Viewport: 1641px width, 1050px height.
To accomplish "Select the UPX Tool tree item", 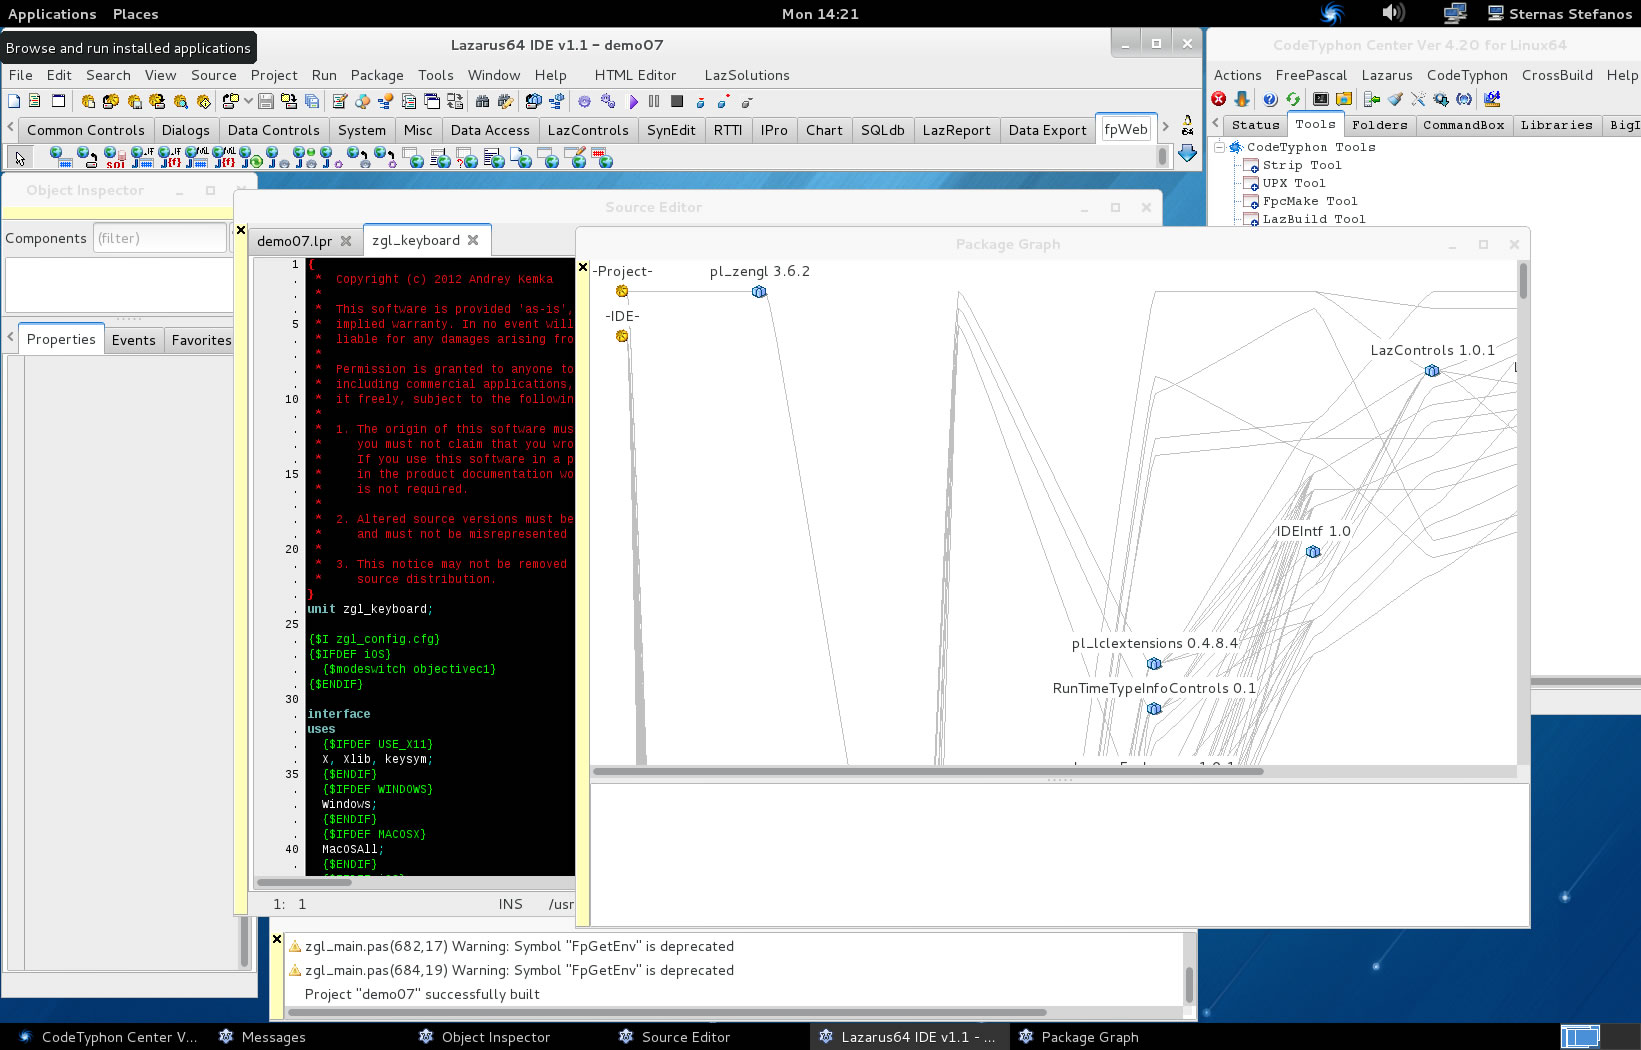I will point(1293,183).
